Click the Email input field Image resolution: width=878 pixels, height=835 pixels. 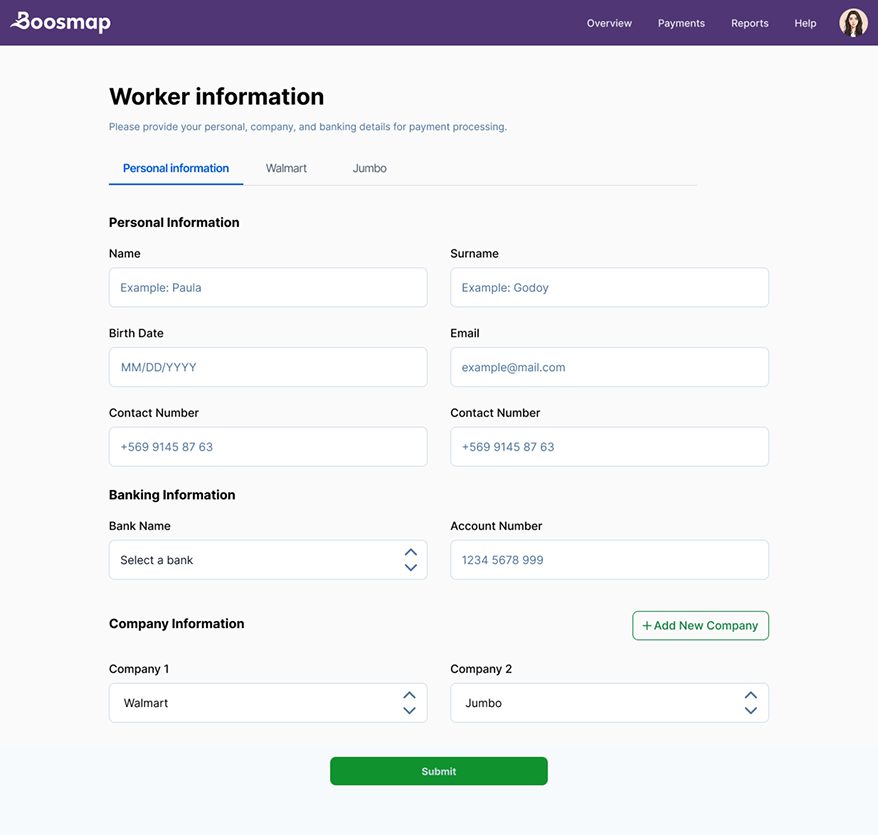coord(609,367)
